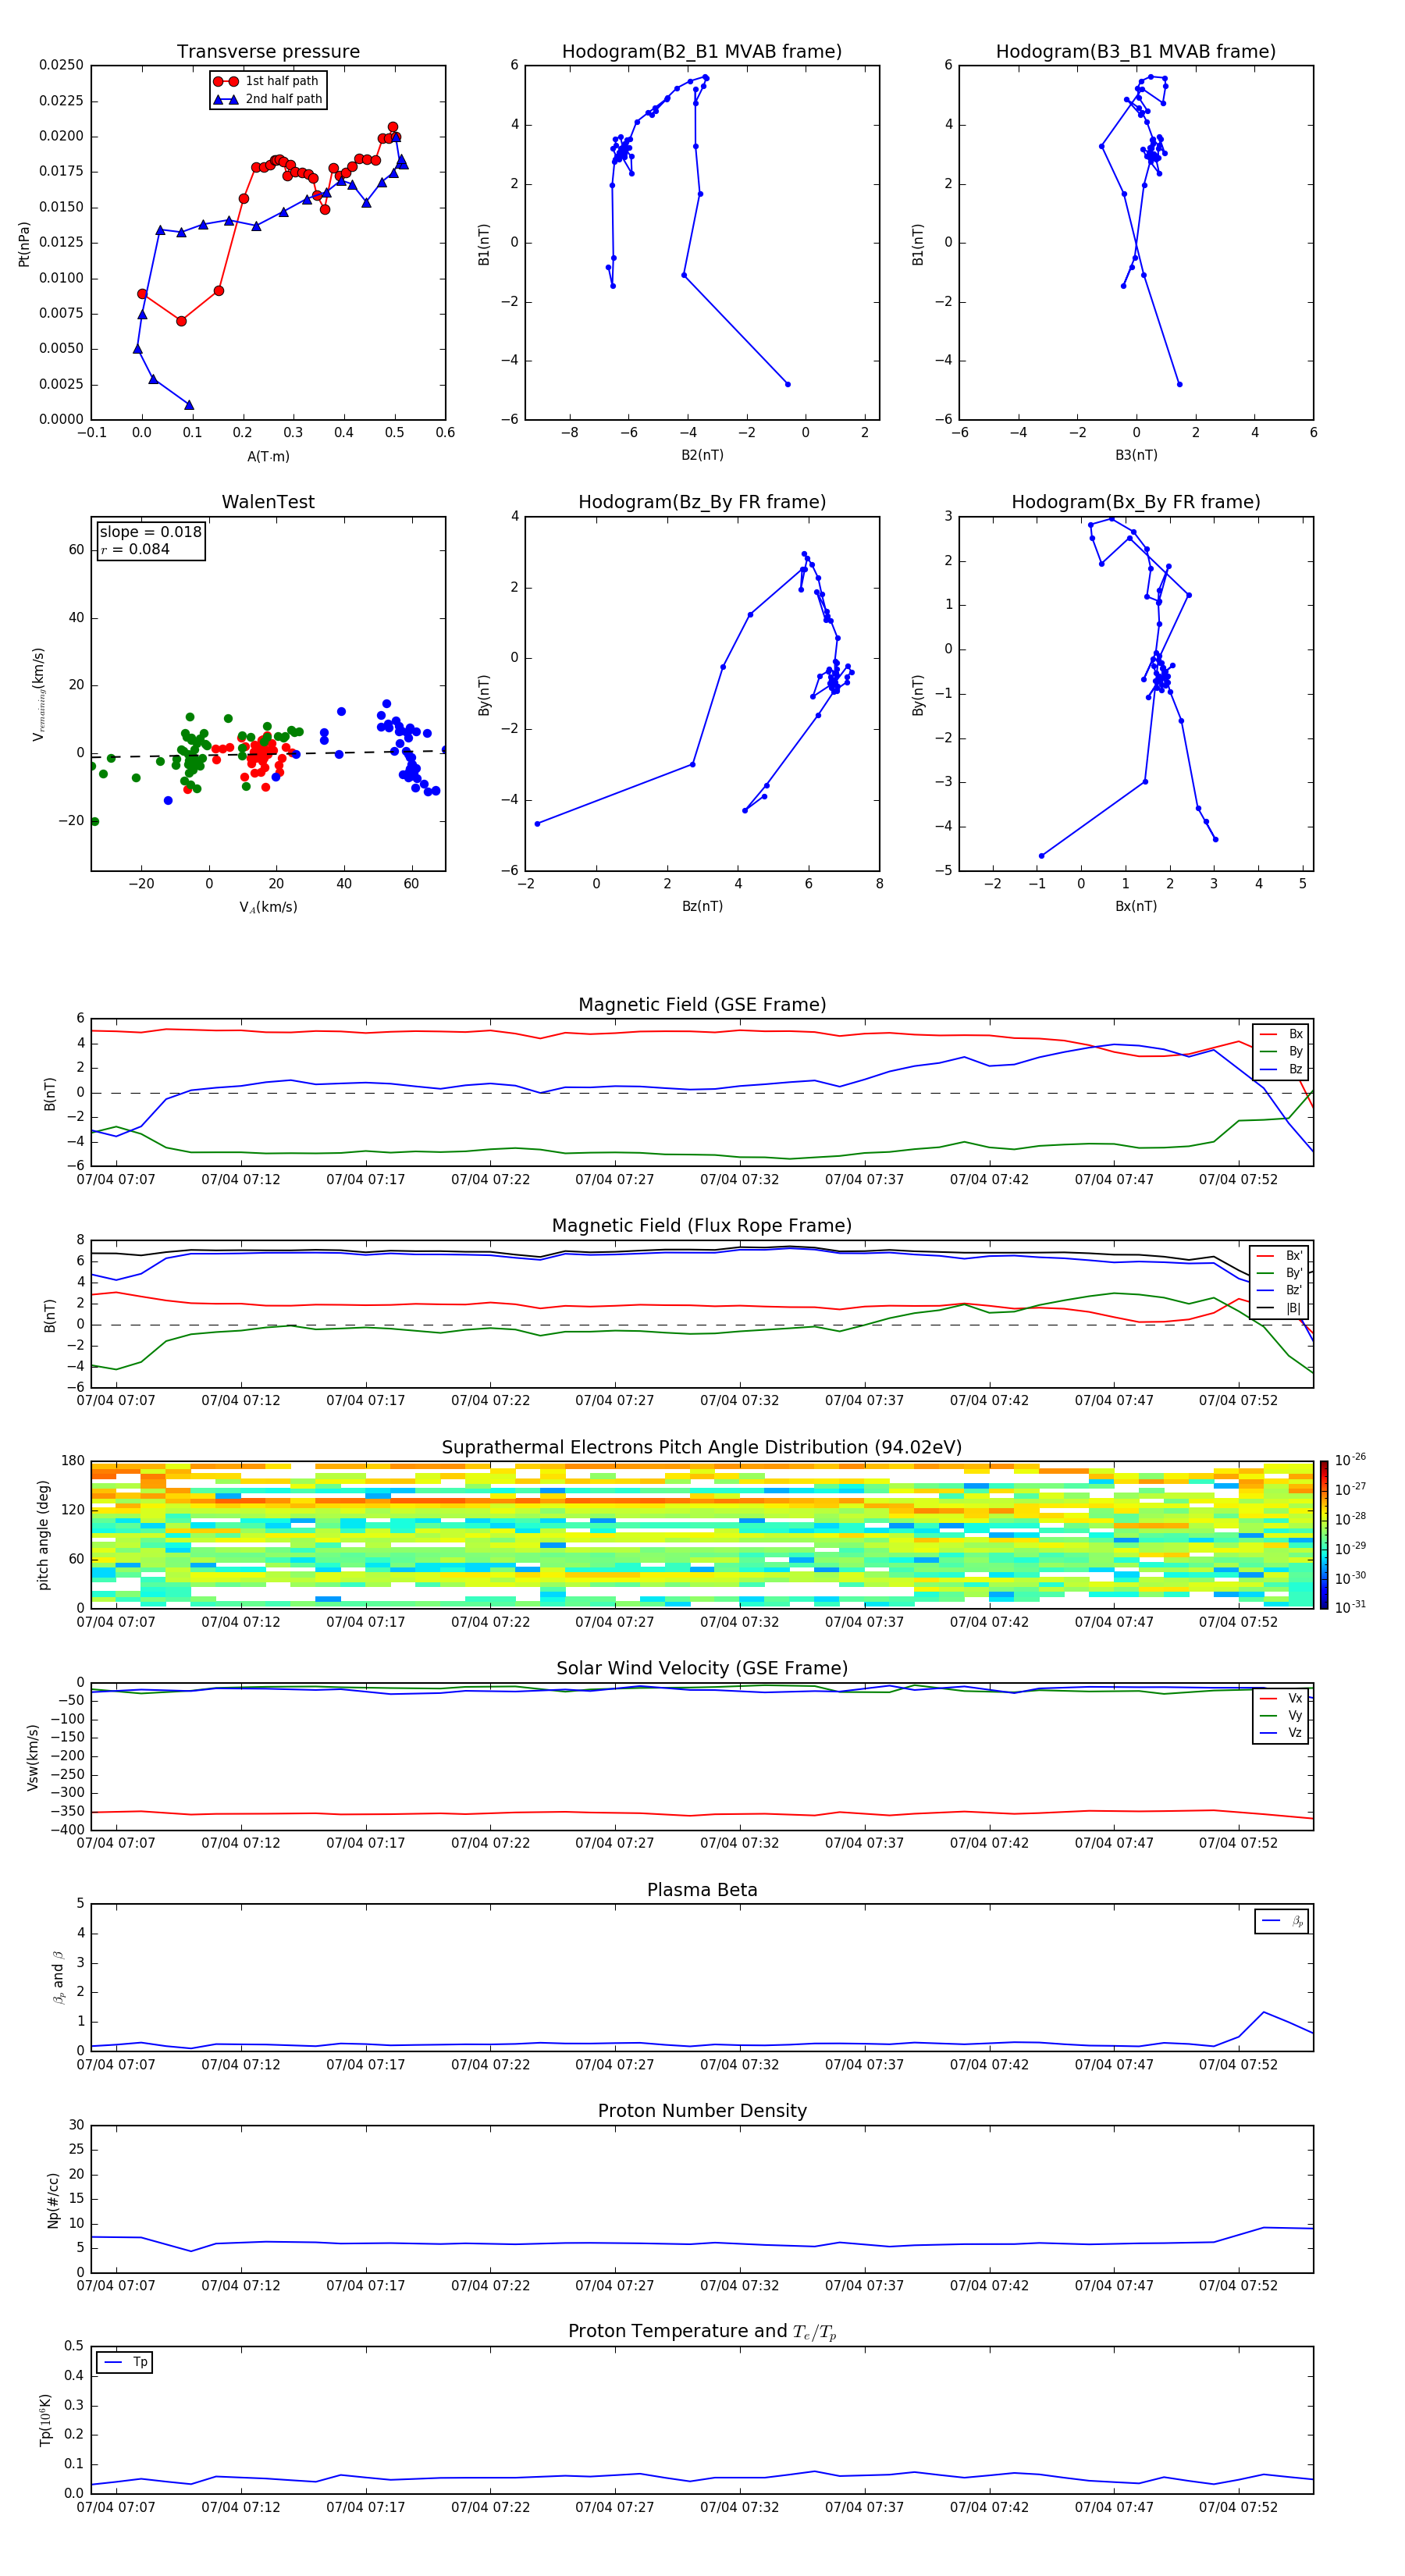The width and height of the screenshot is (1405, 2576).
Task: Click the "10^-31" color bar tick label
Action: tap(1351, 1607)
